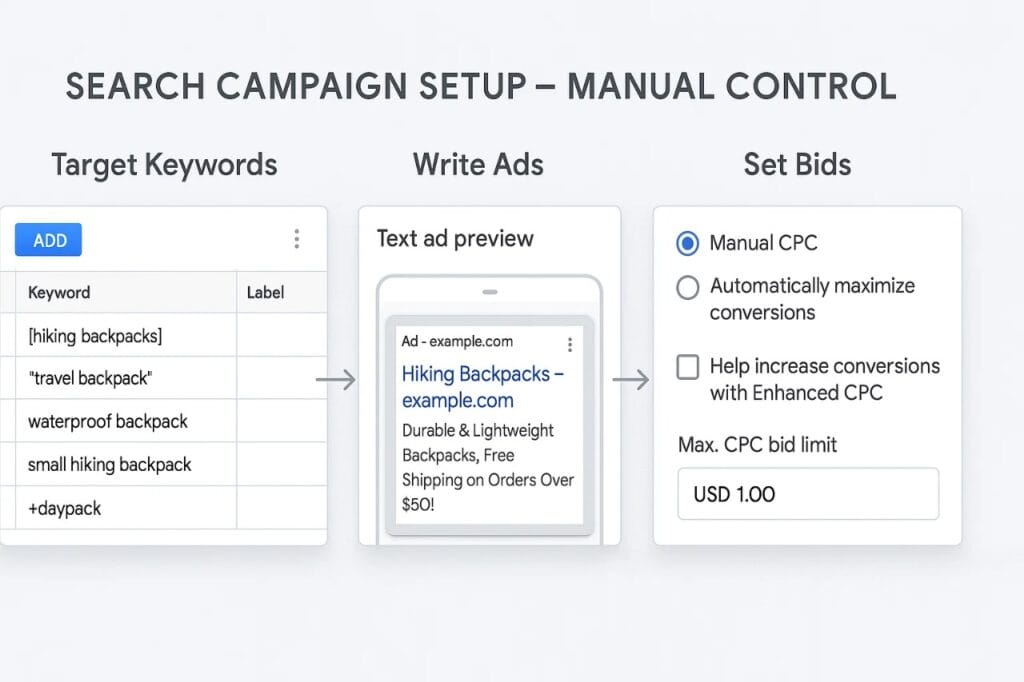Sort by the Keyword column header

coord(59,293)
